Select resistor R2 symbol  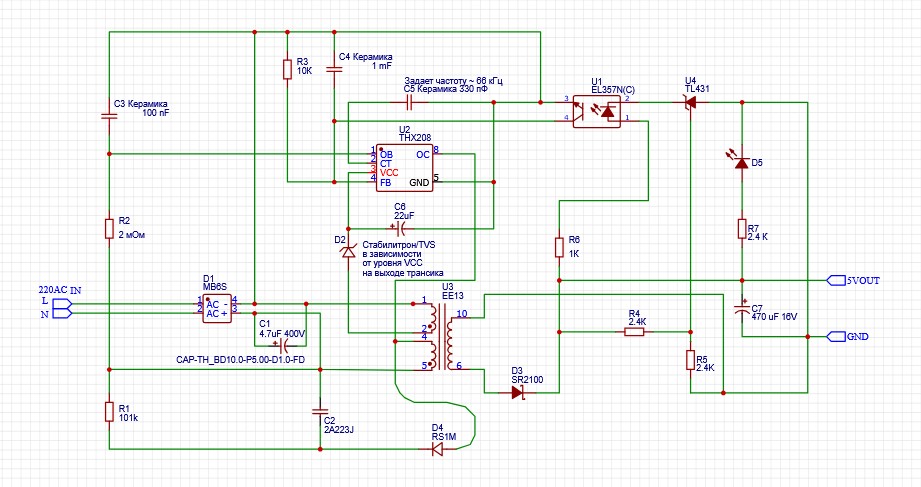point(109,229)
